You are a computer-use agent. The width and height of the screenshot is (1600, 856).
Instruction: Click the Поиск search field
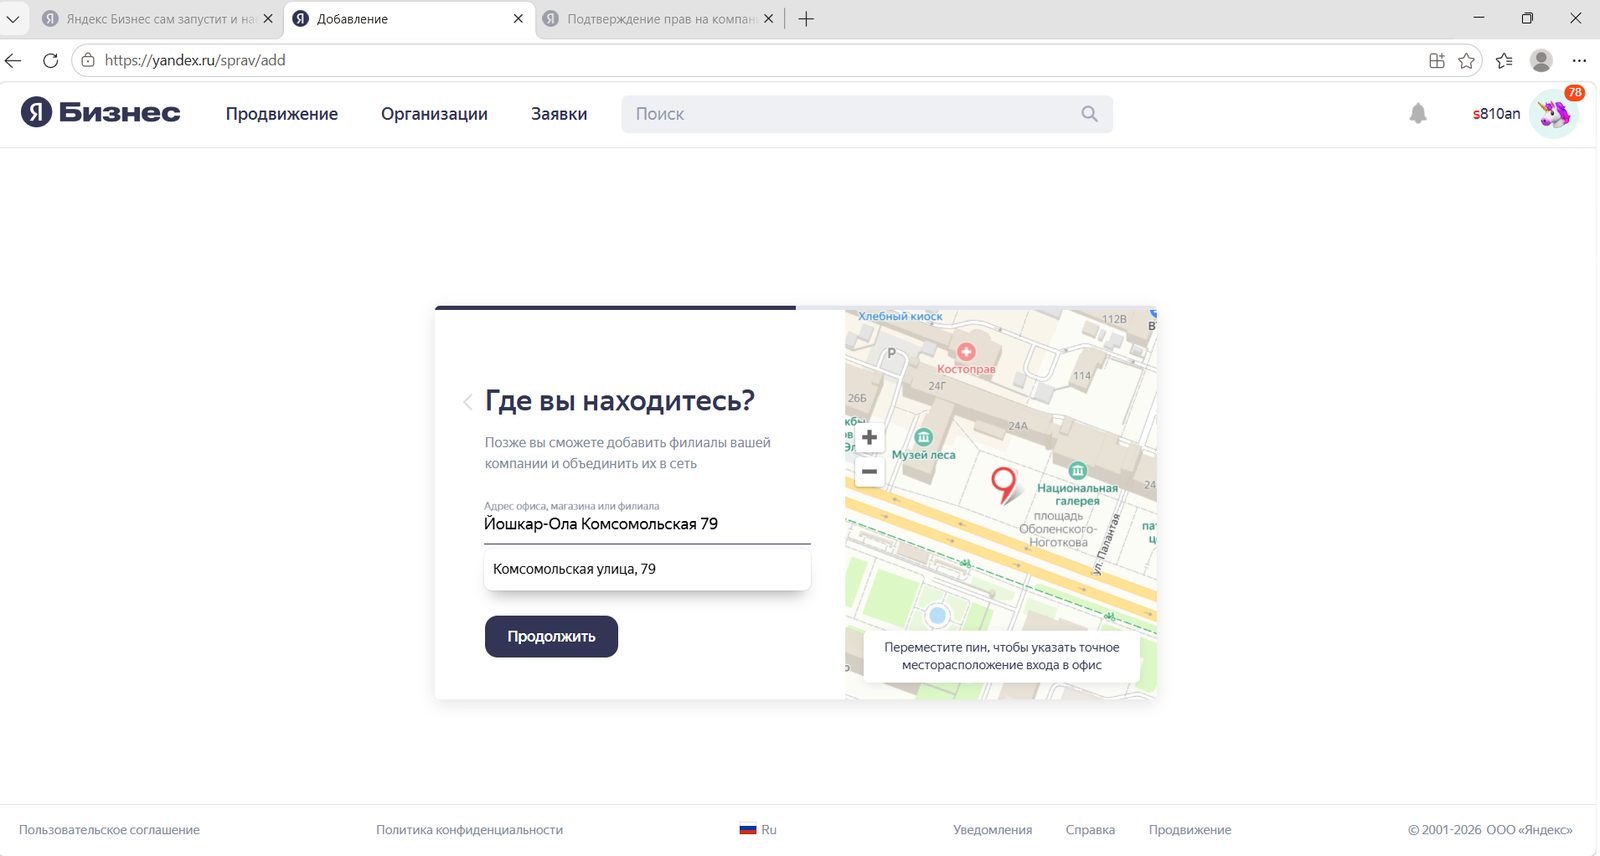pos(867,114)
